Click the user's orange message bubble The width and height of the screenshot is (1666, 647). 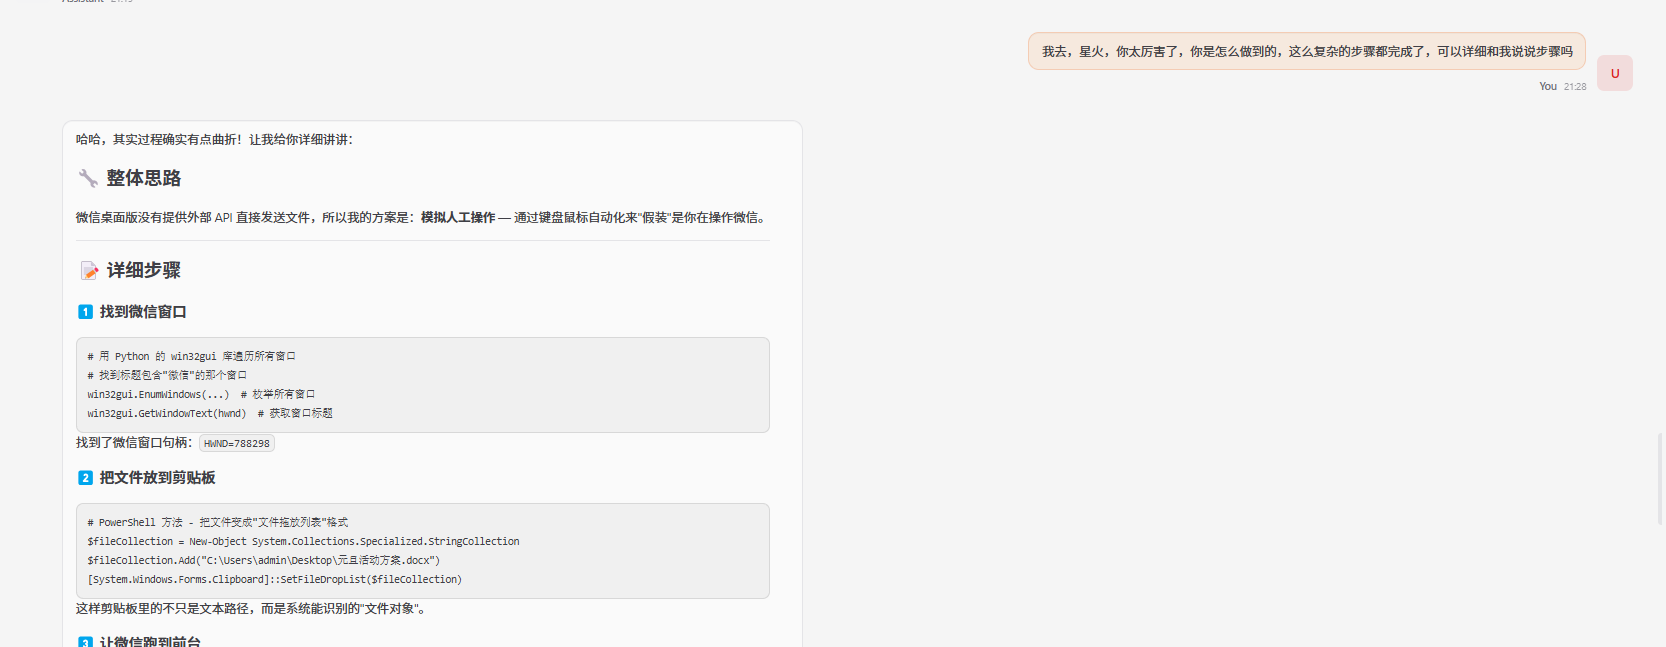click(x=1306, y=51)
